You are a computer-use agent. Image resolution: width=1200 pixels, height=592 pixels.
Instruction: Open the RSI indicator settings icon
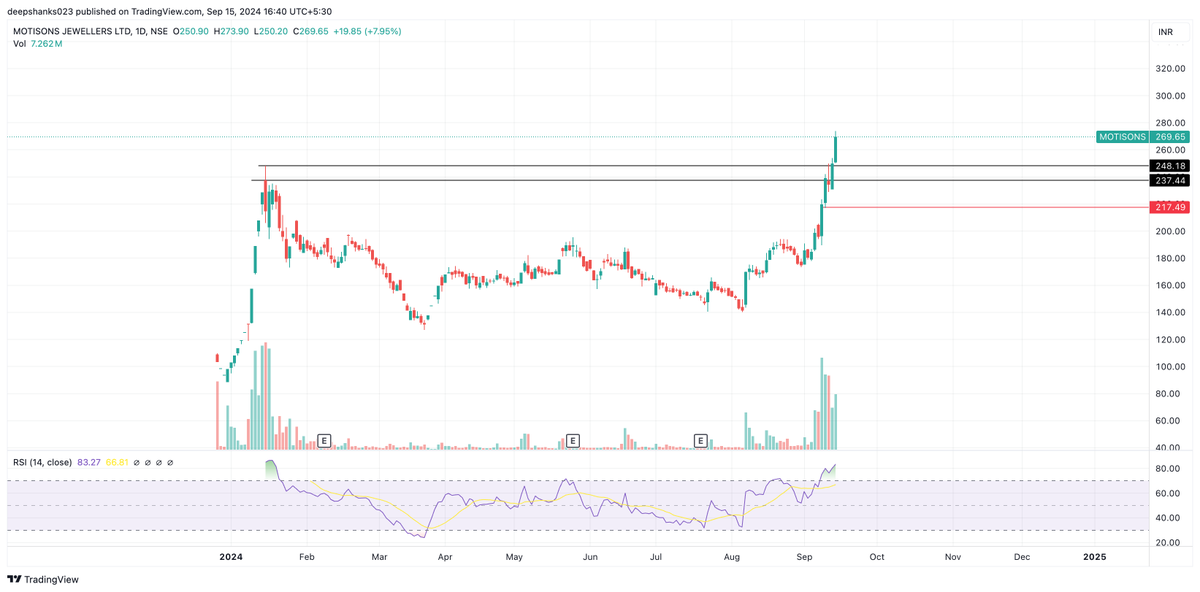click(148, 462)
